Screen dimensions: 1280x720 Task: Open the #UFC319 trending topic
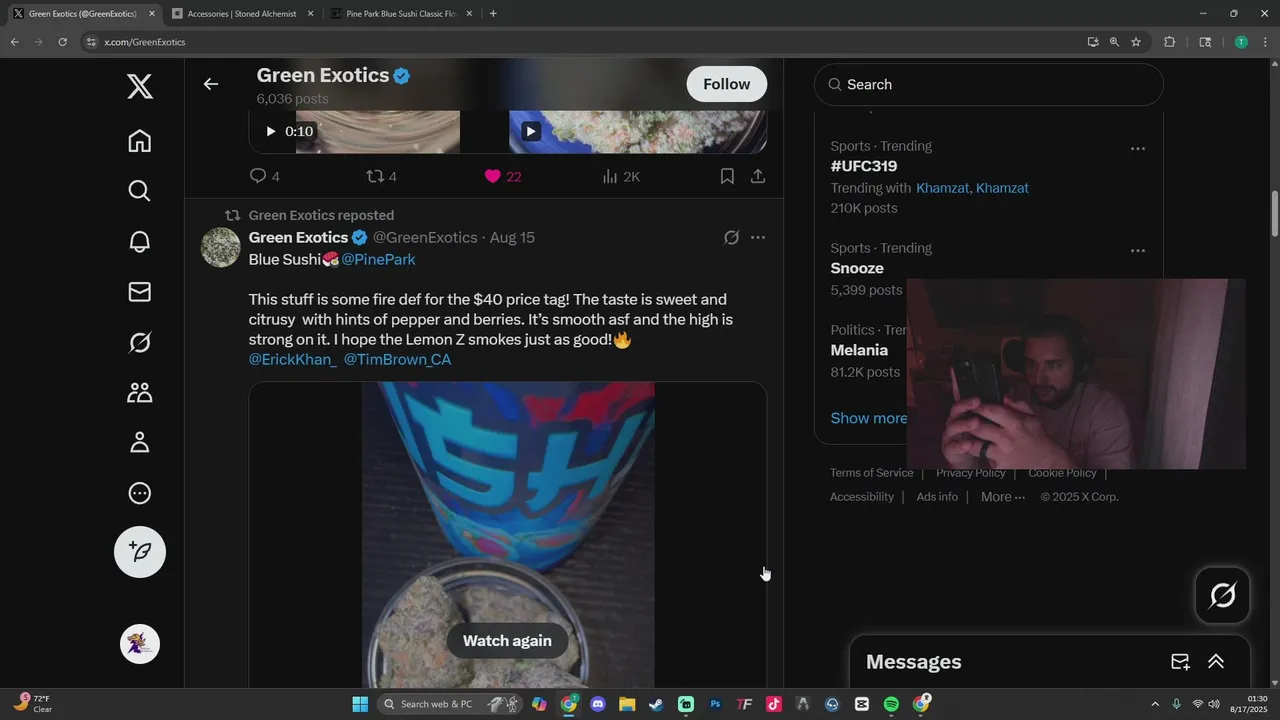(864, 166)
